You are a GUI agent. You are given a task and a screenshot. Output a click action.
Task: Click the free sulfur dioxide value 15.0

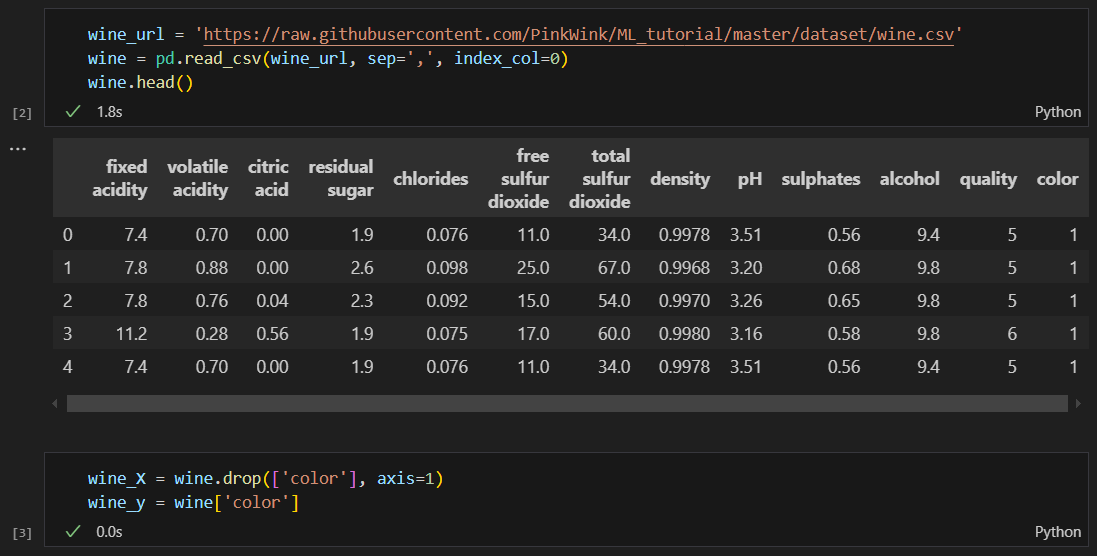pyautogui.click(x=533, y=301)
